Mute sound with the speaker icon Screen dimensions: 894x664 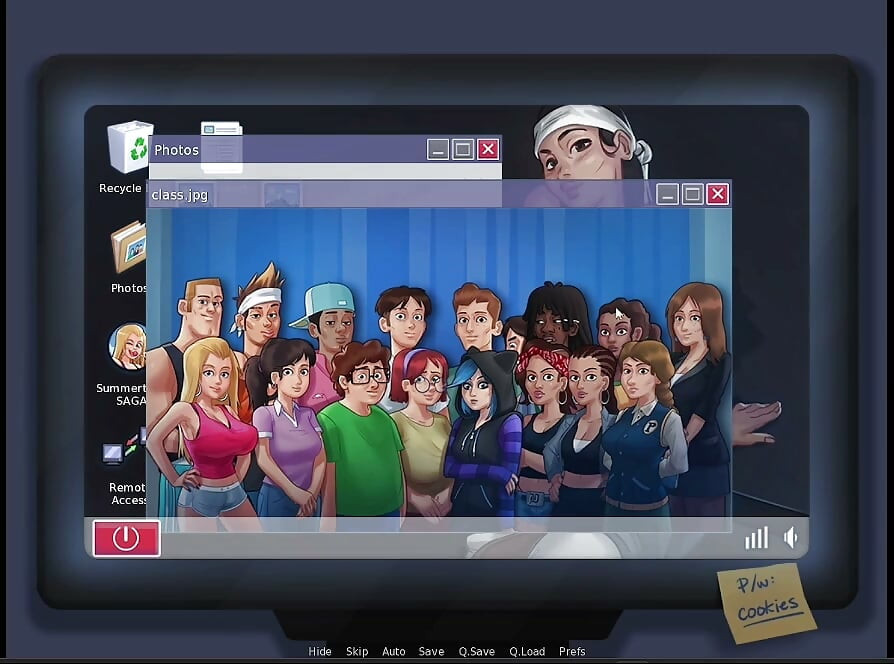pyautogui.click(x=791, y=537)
